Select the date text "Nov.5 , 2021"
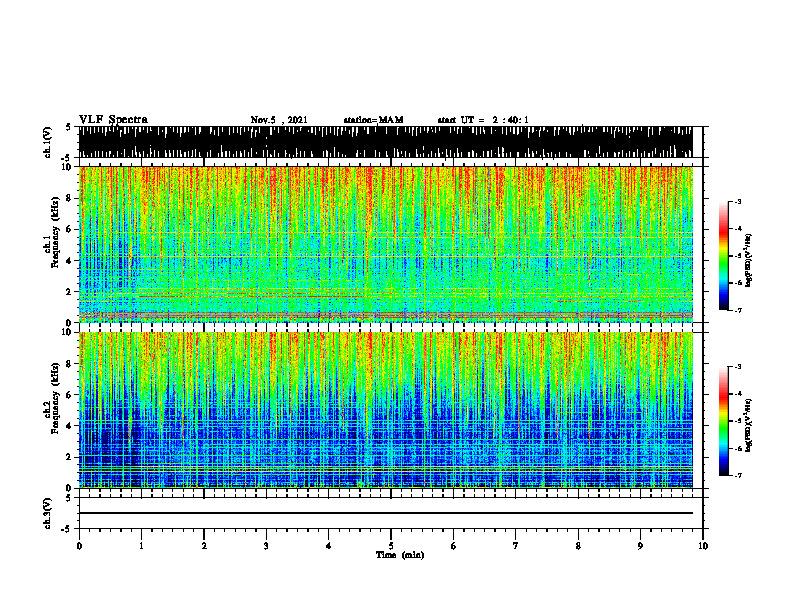 279,120
